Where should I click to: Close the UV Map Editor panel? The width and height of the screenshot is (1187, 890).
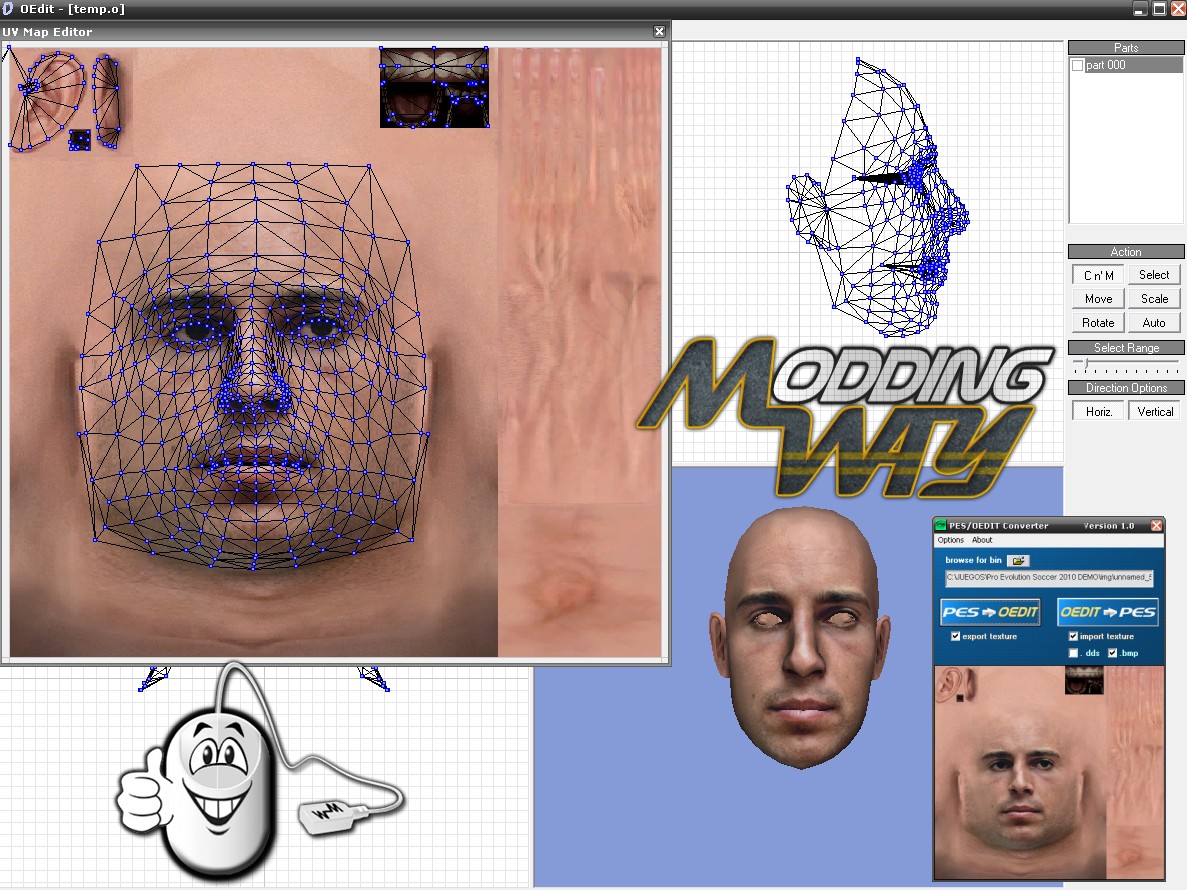coord(659,32)
